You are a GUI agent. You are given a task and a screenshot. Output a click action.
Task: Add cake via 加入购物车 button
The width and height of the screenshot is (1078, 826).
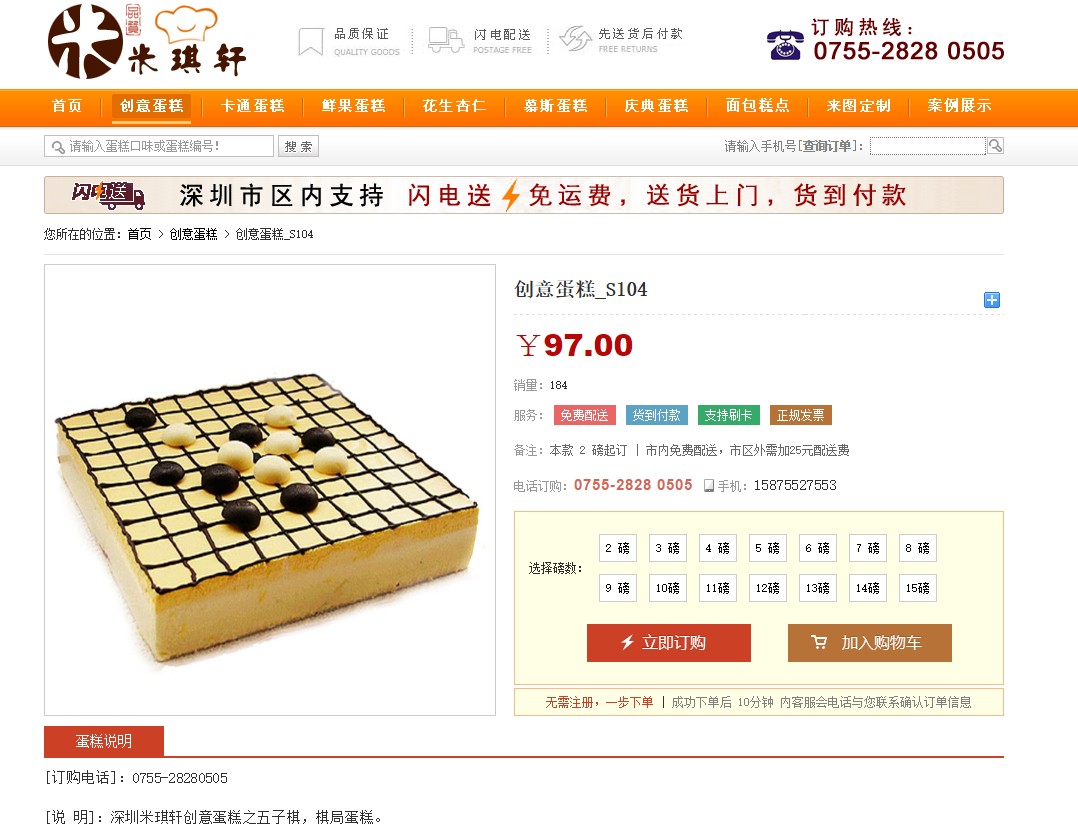(x=870, y=643)
